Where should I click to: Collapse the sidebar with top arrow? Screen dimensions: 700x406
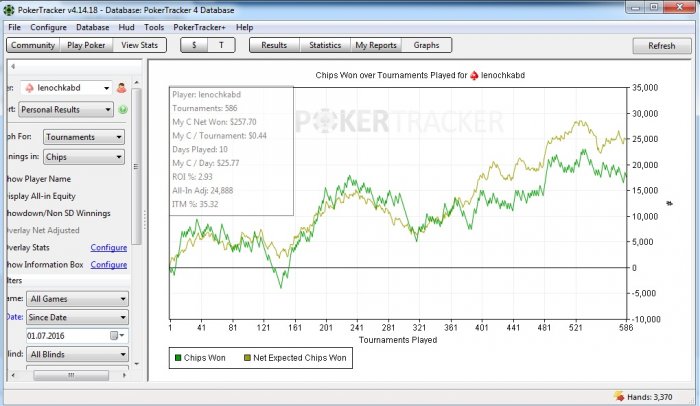click(x=13, y=67)
